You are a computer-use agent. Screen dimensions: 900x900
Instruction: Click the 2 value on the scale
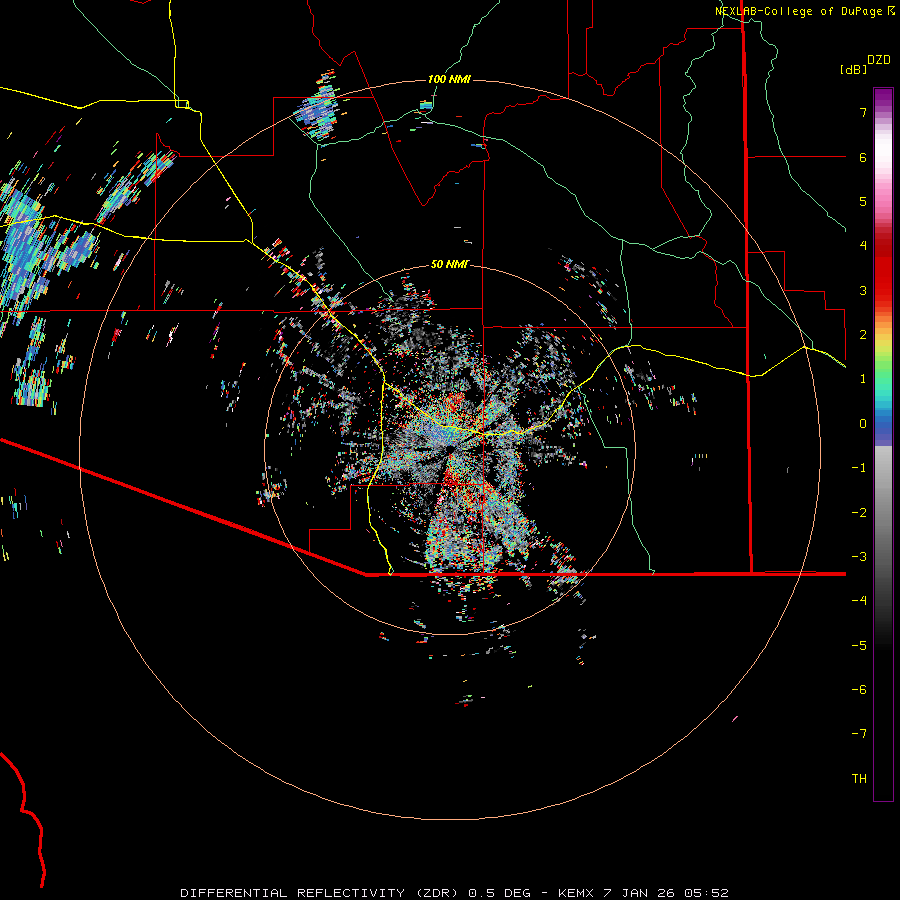863,335
